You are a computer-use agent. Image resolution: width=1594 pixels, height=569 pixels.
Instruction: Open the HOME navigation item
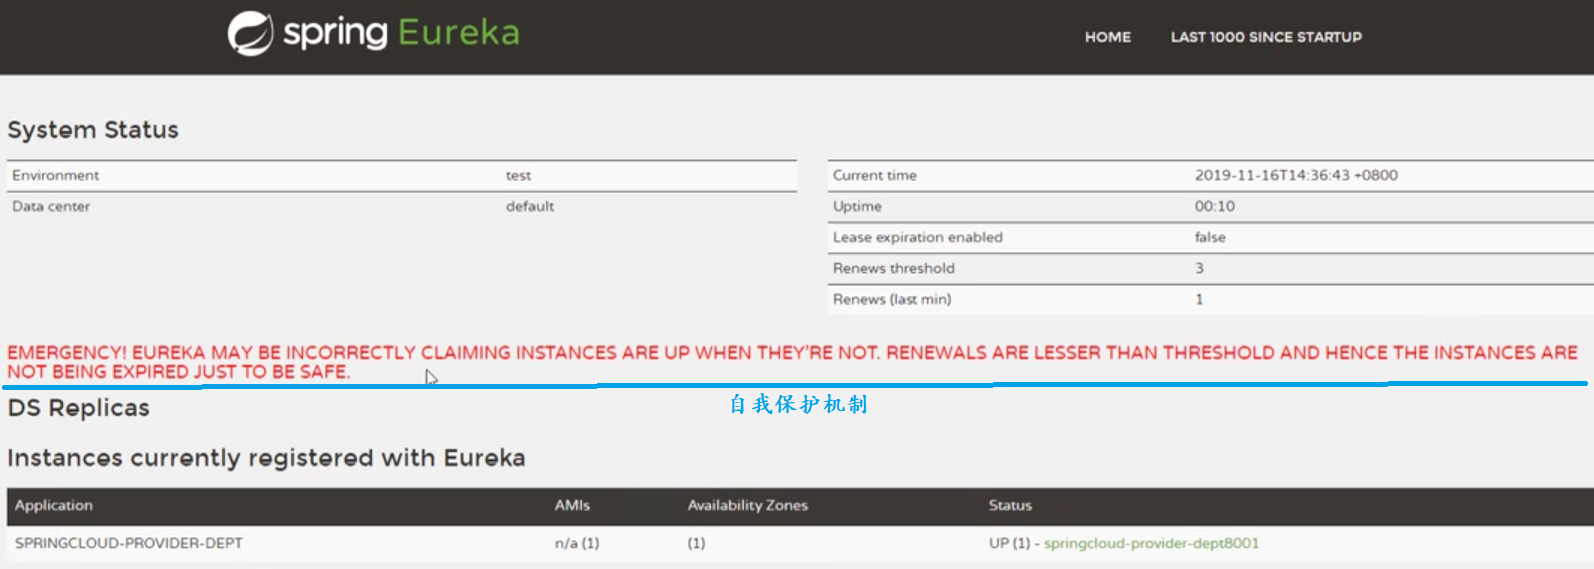[x=1108, y=37]
